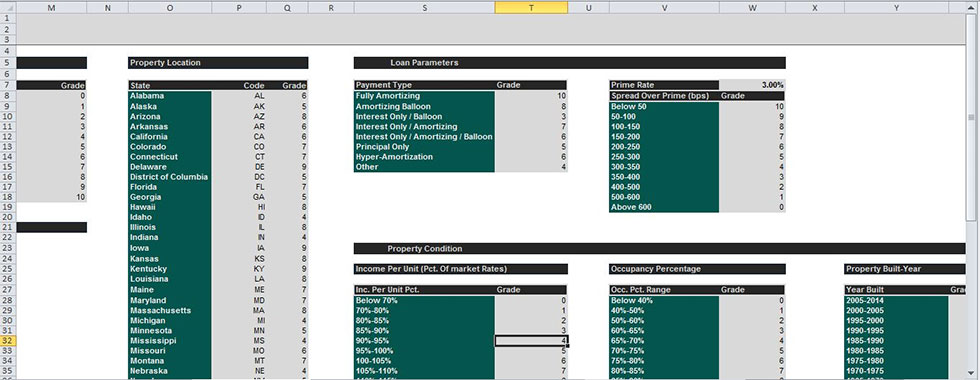
Task: Select the column T header
Action: 531,7
